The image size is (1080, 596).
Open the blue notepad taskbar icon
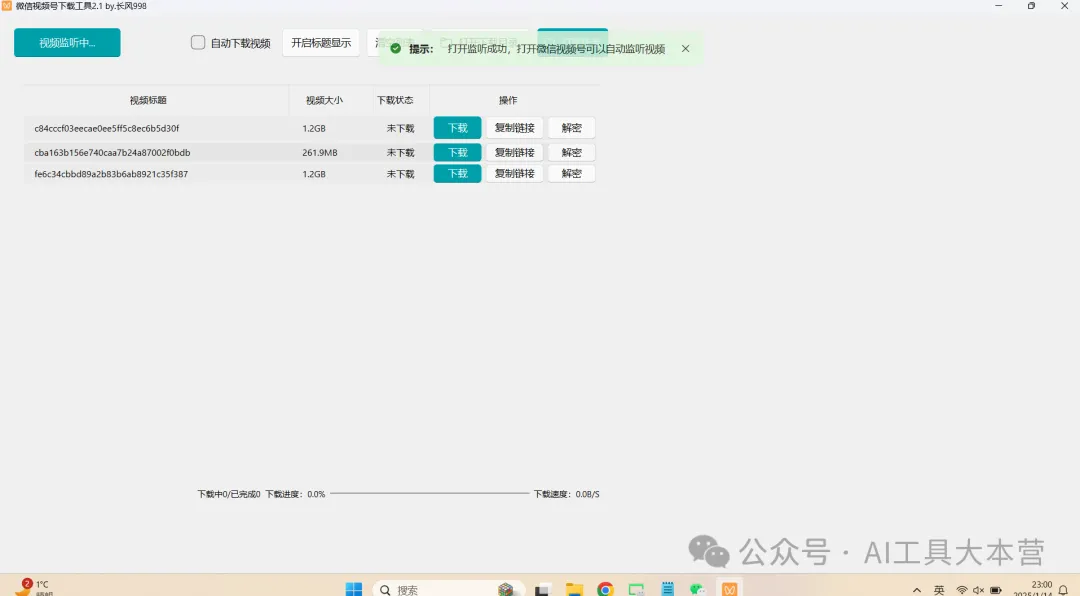(x=667, y=589)
